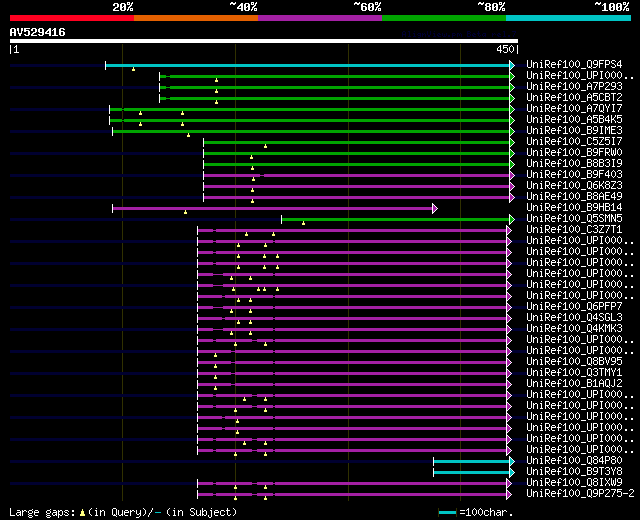This screenshot has width=640, height=520.
Task: Click the green arrowhead ending the A7QYI7 bar
Action: [x=512, y=109]
